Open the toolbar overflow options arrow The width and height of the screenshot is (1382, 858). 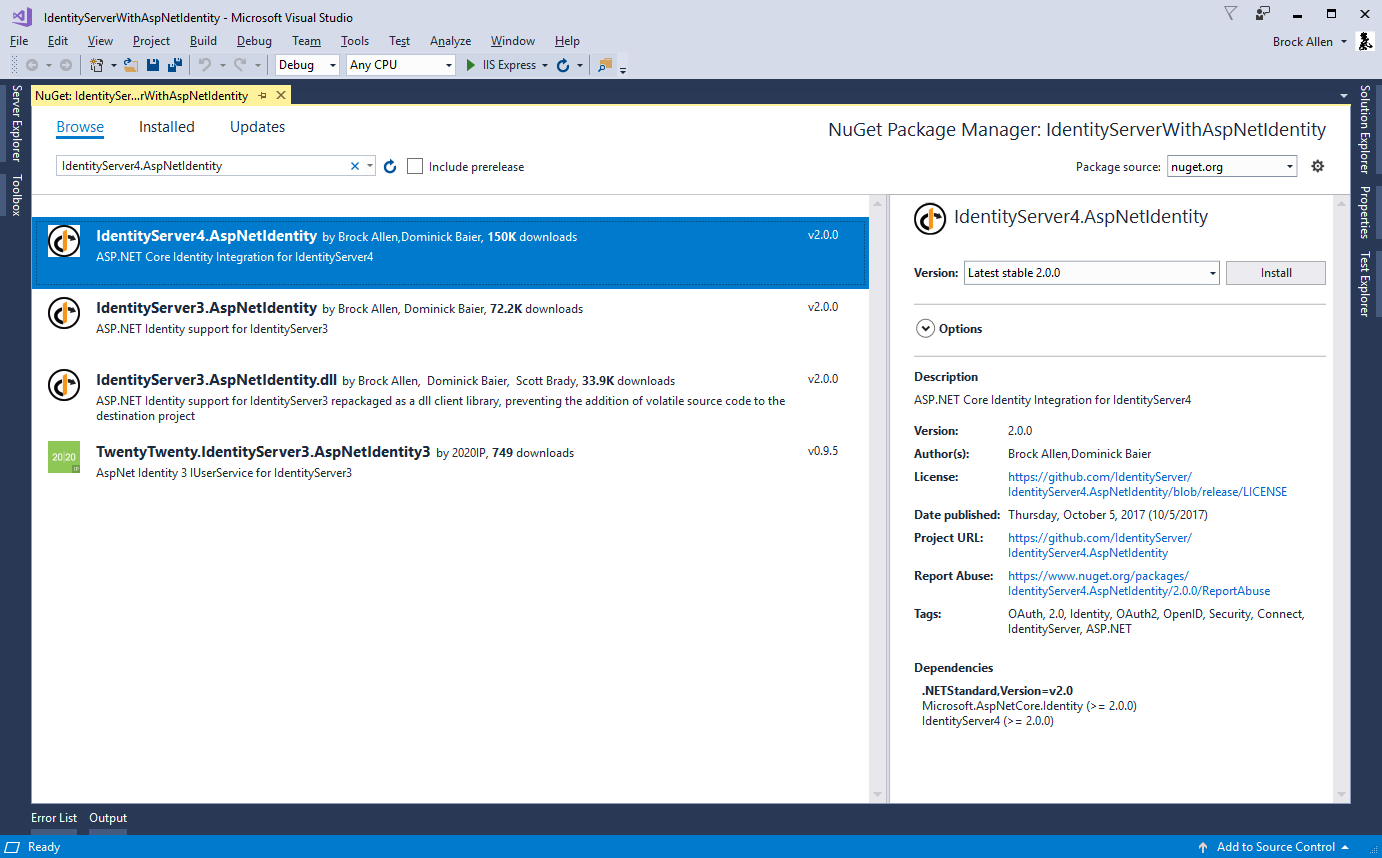point(623,69)
